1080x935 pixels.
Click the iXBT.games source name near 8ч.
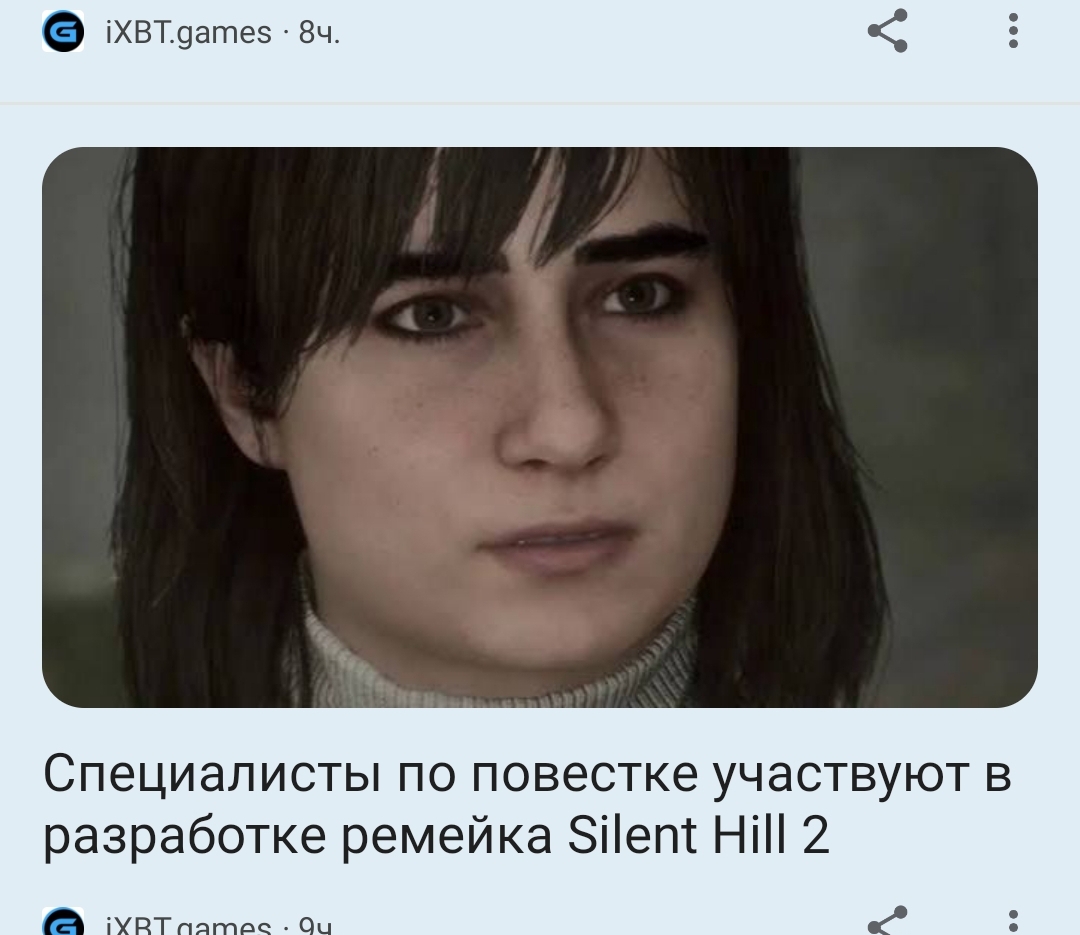tap(189, 32)
